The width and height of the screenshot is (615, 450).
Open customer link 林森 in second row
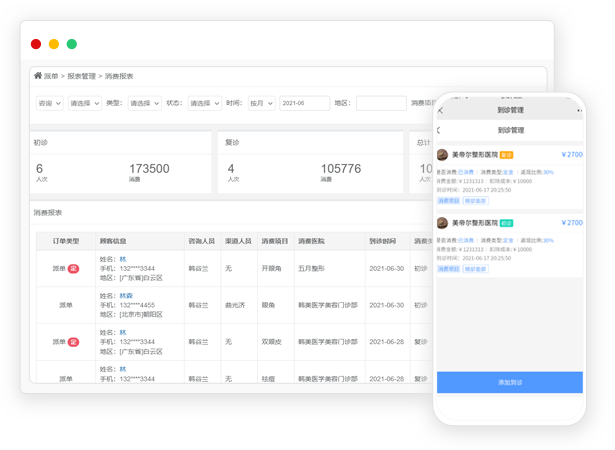[x=125, y=296]
